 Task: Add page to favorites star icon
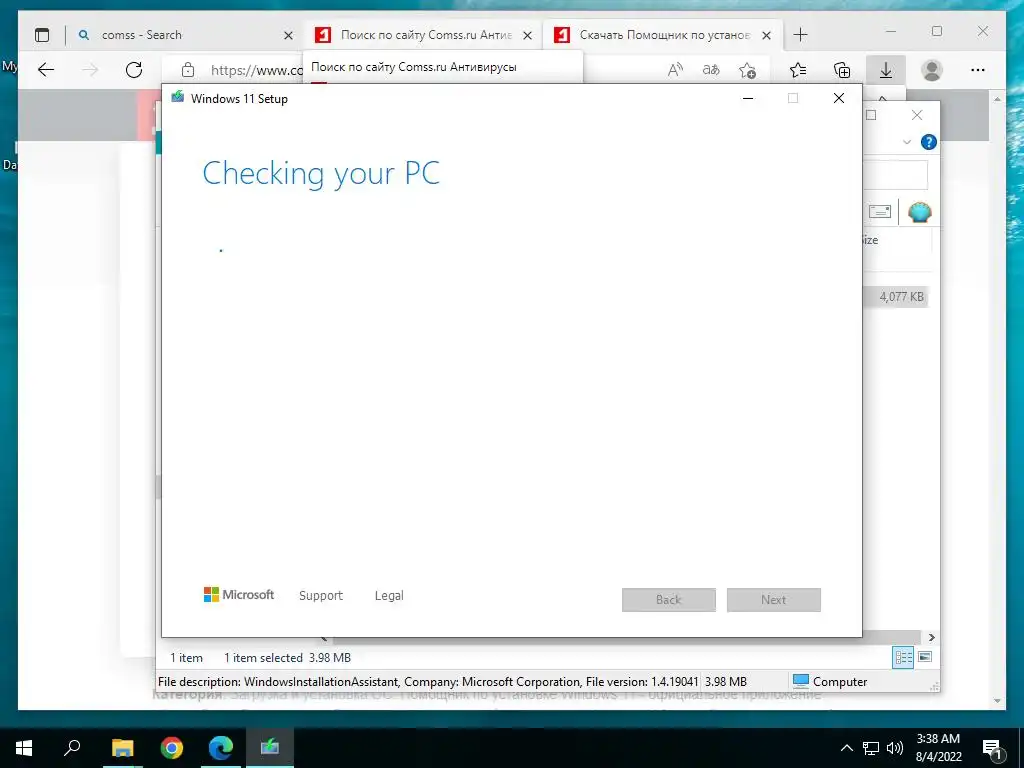click(x=747, y=70)
